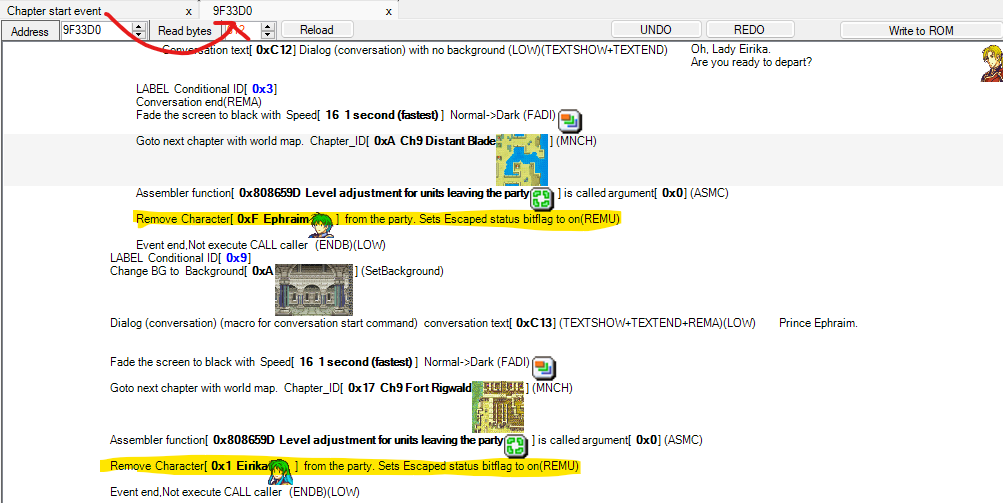Screen dimensions: 1003x503
Task: Click the Address label button
Action: pyautogui.click(x=29, y=31)
